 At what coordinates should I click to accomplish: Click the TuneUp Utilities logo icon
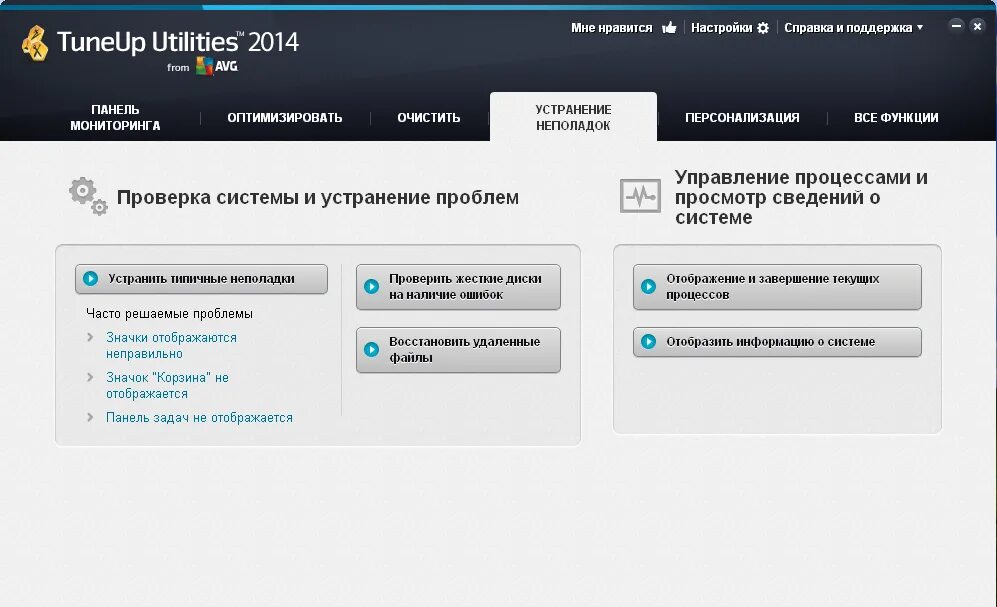point(35,44)
